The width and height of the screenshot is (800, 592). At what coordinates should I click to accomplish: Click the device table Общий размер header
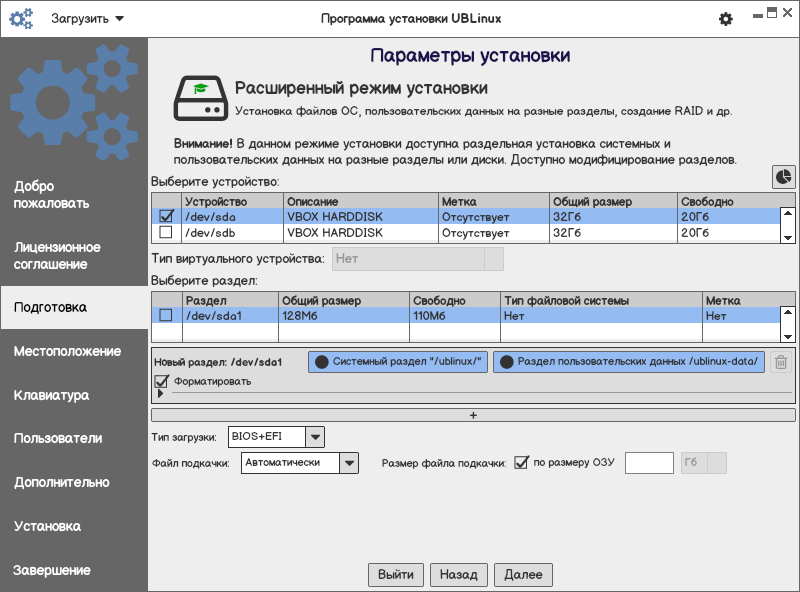tap(613, 201)
